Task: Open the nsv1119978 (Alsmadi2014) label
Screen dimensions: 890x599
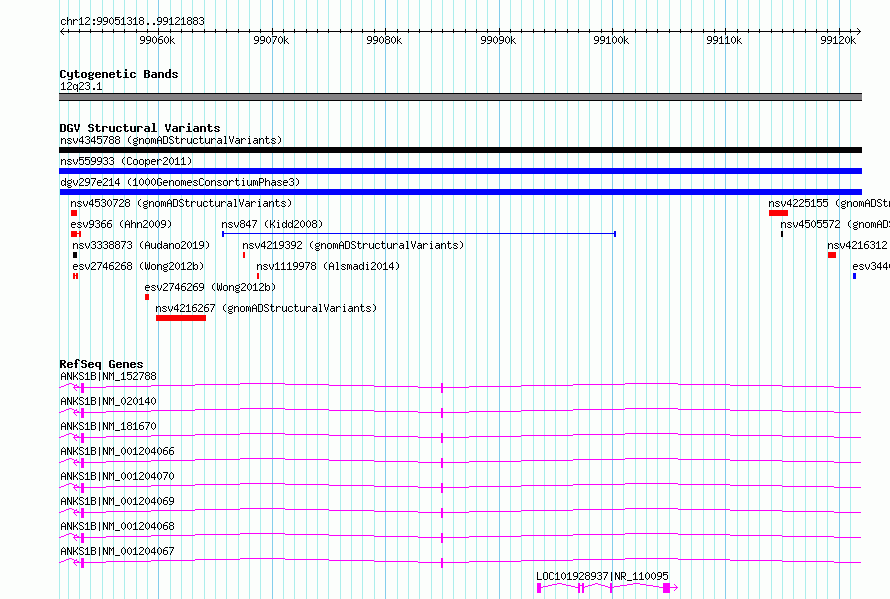Action: click(328, 266)
